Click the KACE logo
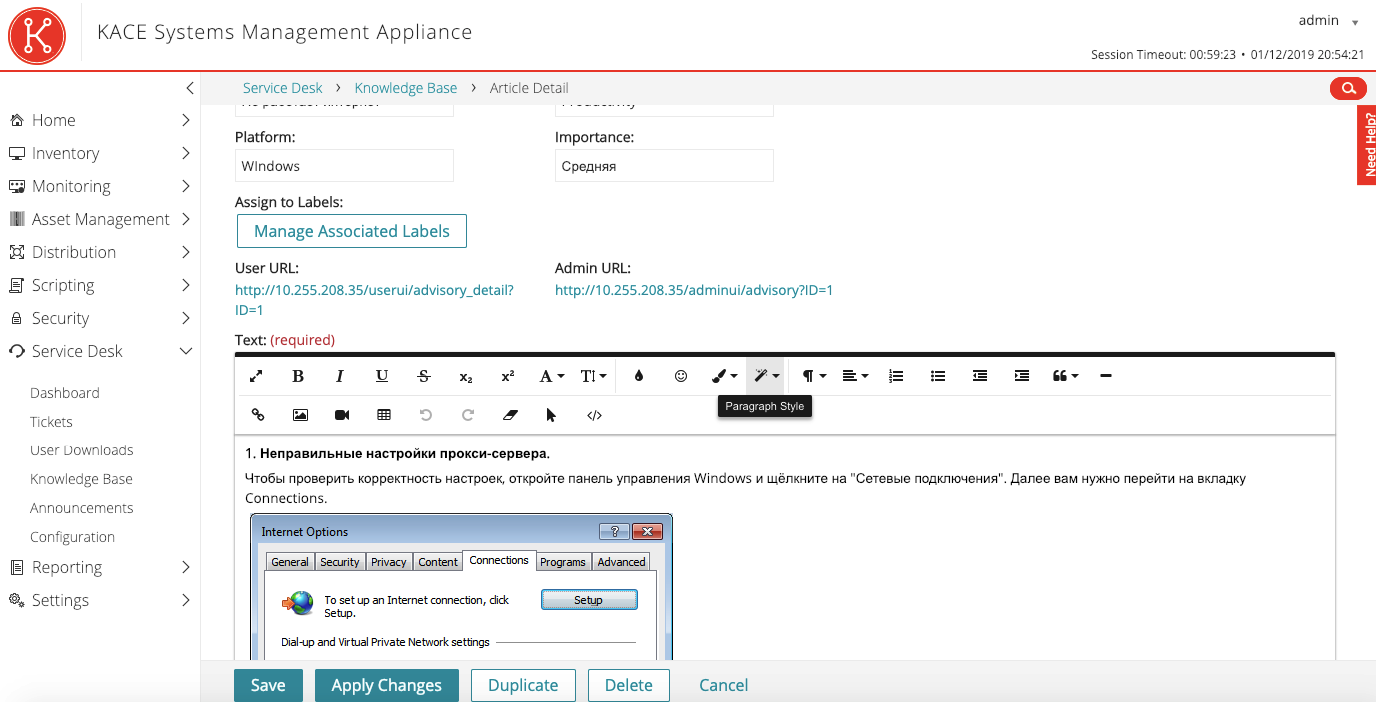The height and width of the screenshot is (702, 1376). pyautogui.click(x=37, y=35)
